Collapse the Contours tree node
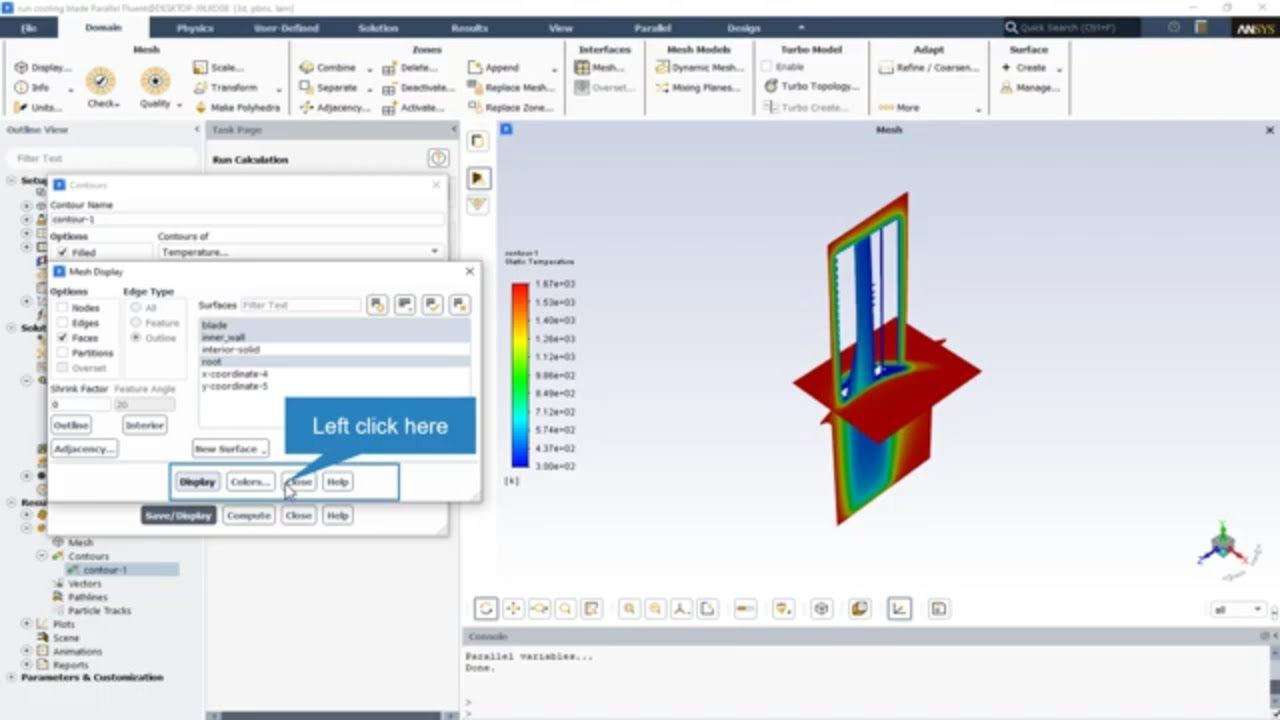Screen dimensions: 1280x720 42,556
